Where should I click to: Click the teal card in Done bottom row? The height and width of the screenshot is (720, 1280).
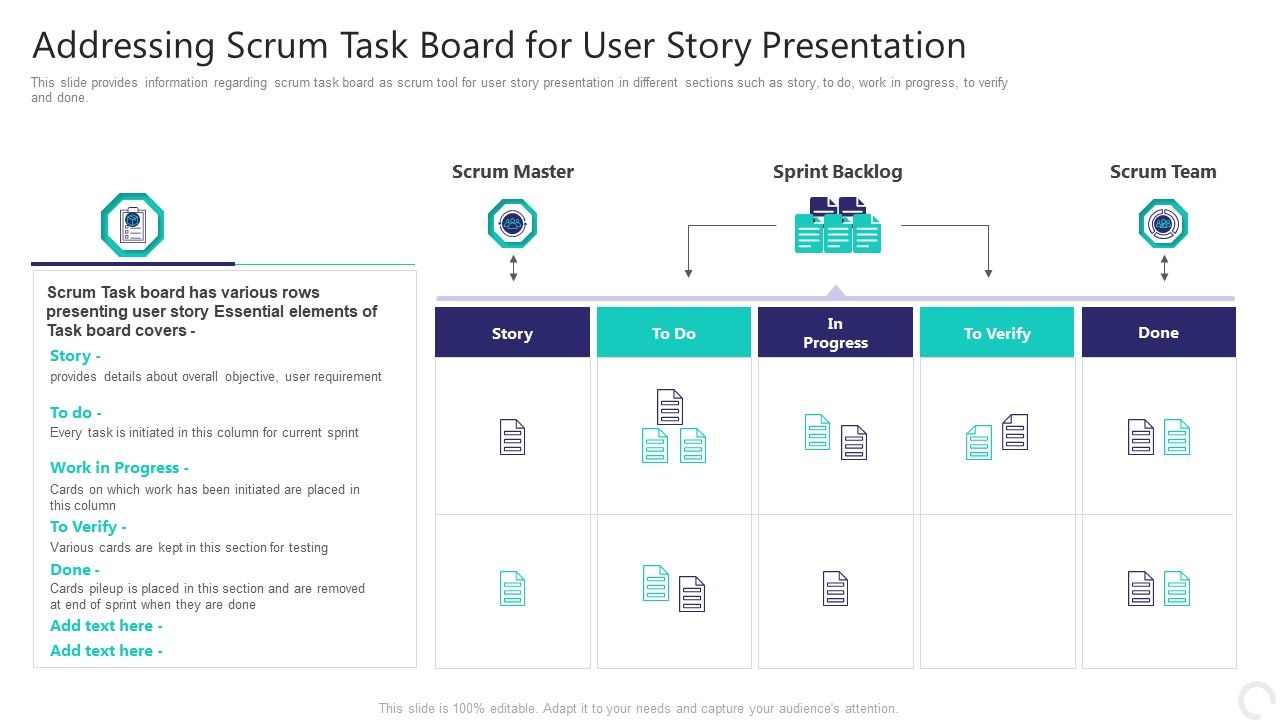[1177, 588]
